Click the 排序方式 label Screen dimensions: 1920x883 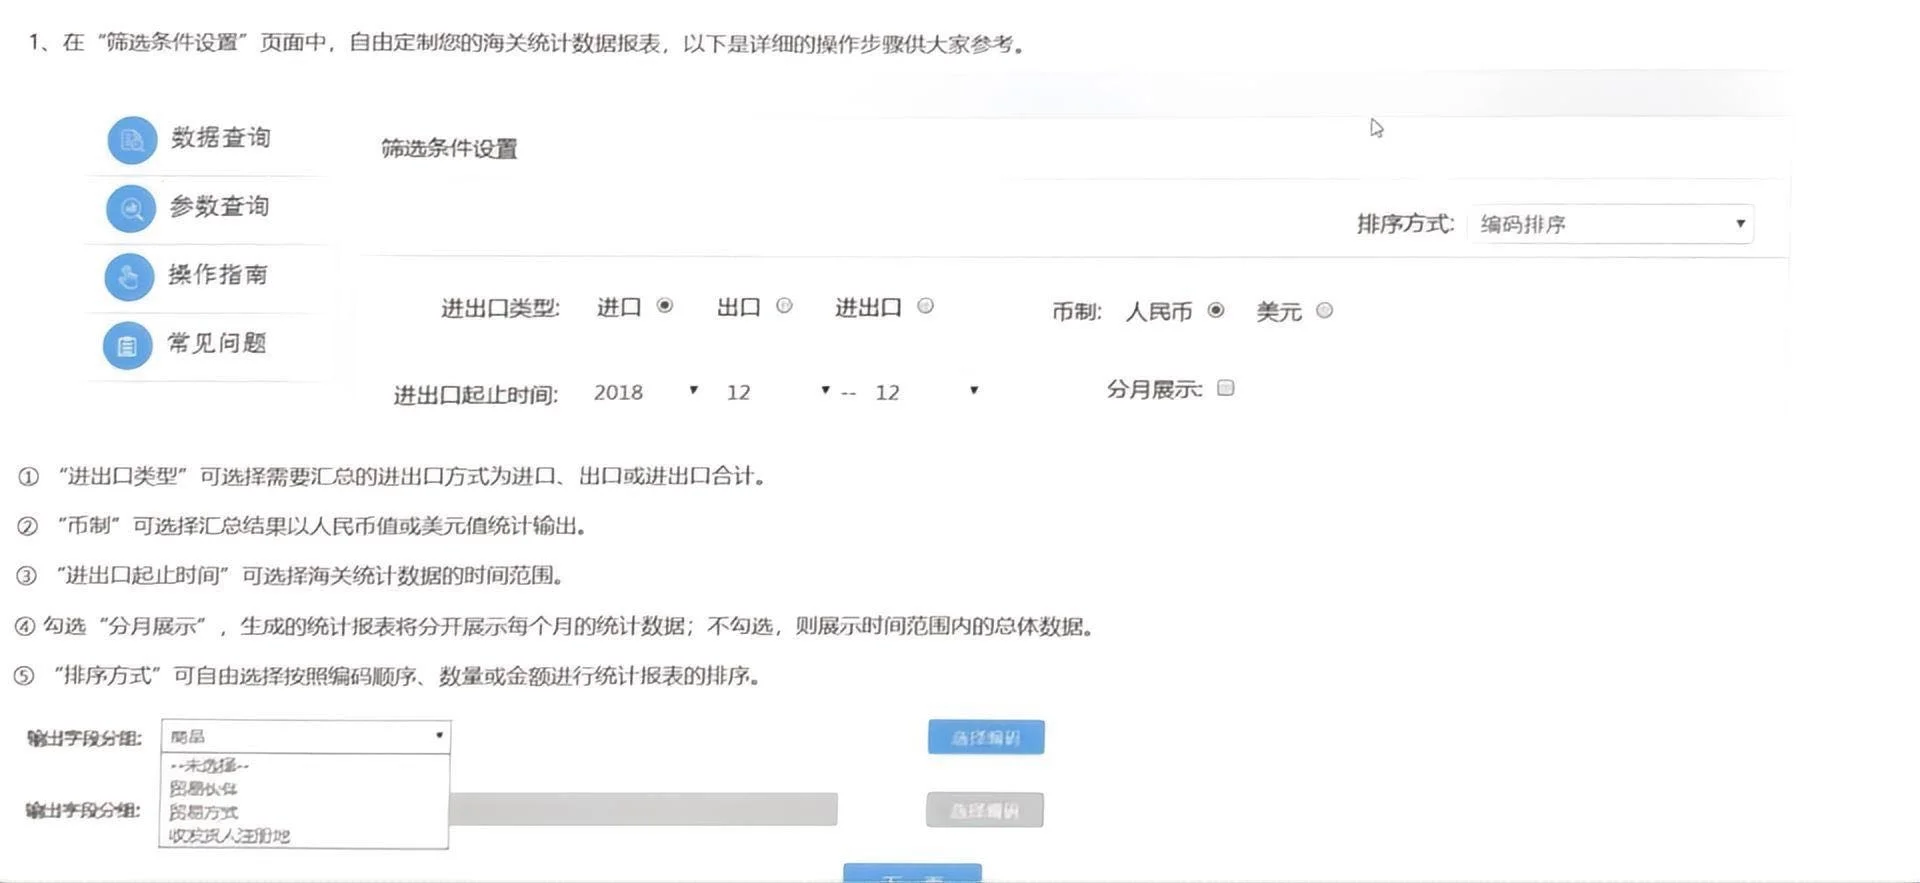tap(1405, 224)
